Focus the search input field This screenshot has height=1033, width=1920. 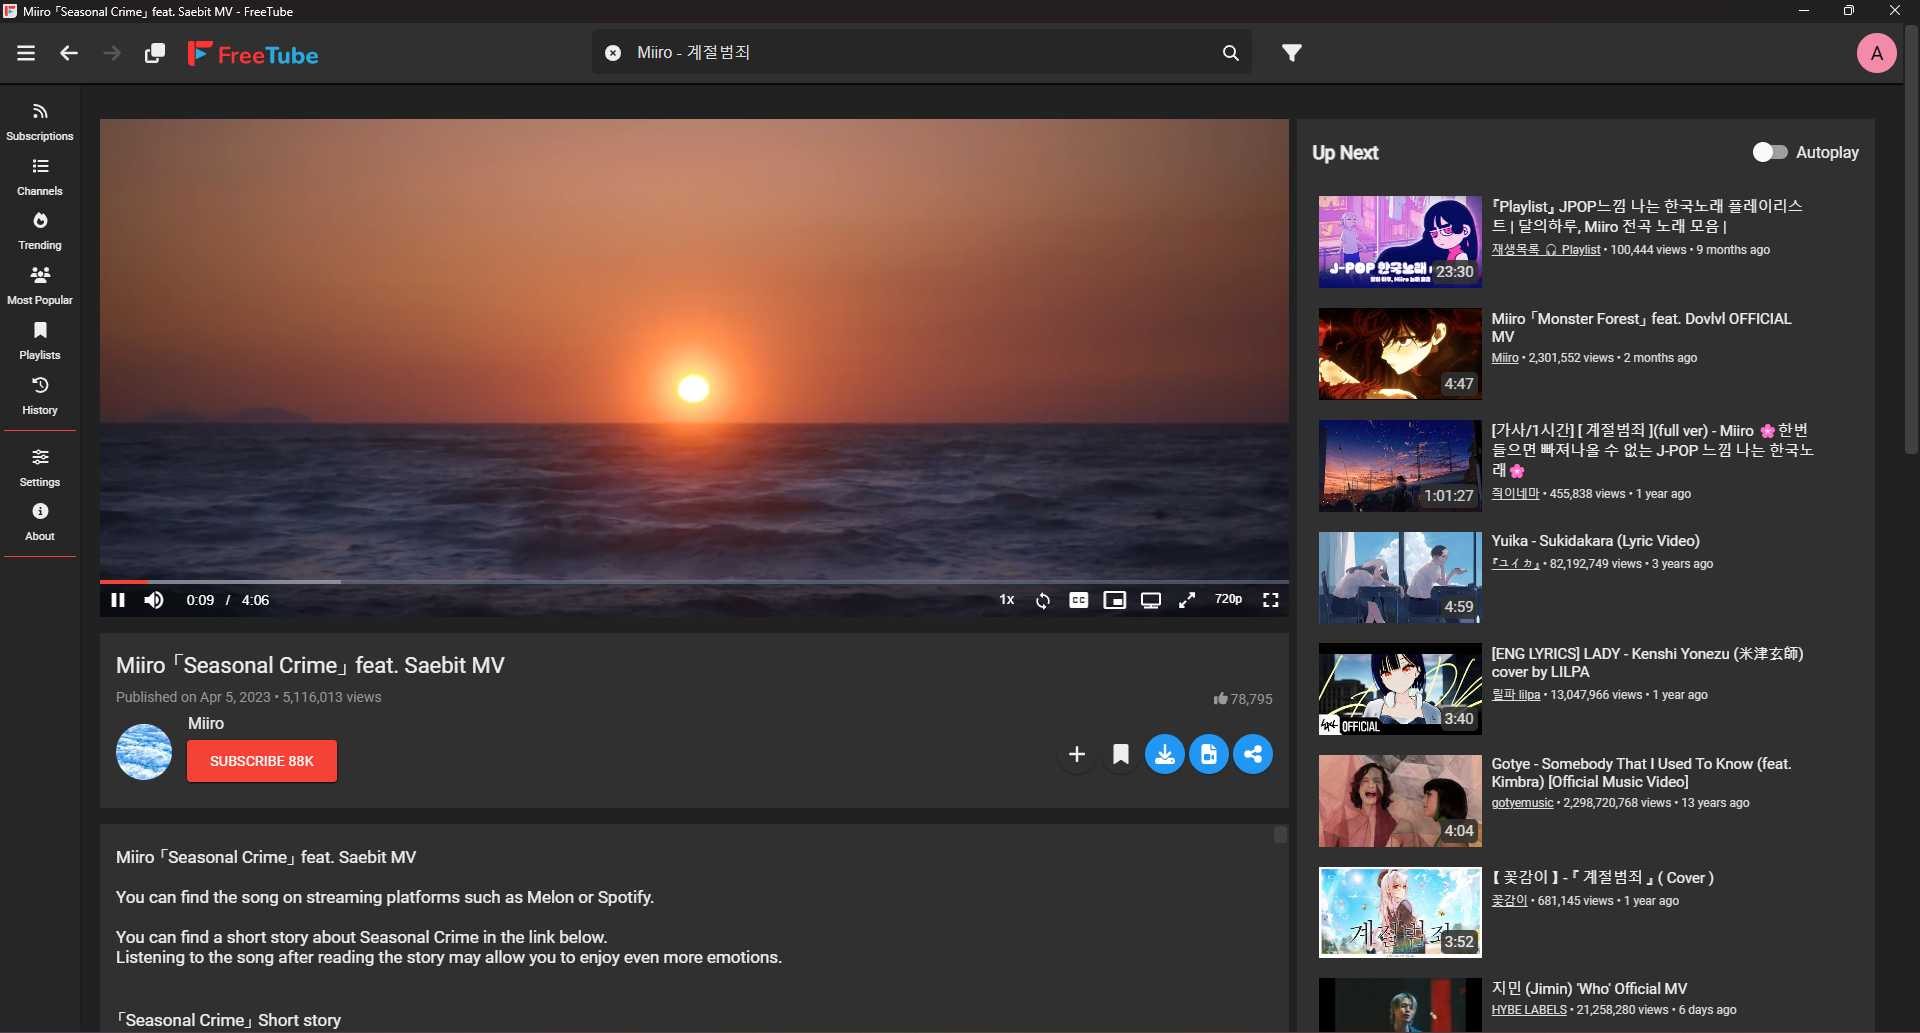(x=920, y=53)
